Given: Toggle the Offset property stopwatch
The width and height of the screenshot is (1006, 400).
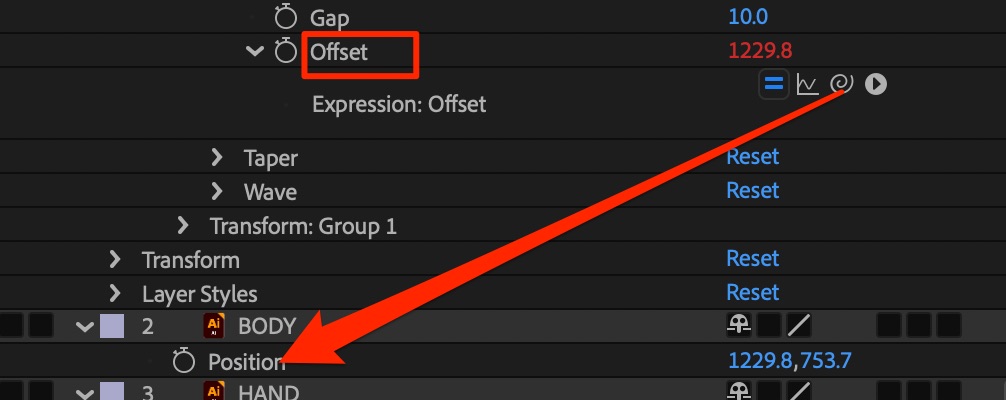Looking at the screenshot, I should click(287, 51).
